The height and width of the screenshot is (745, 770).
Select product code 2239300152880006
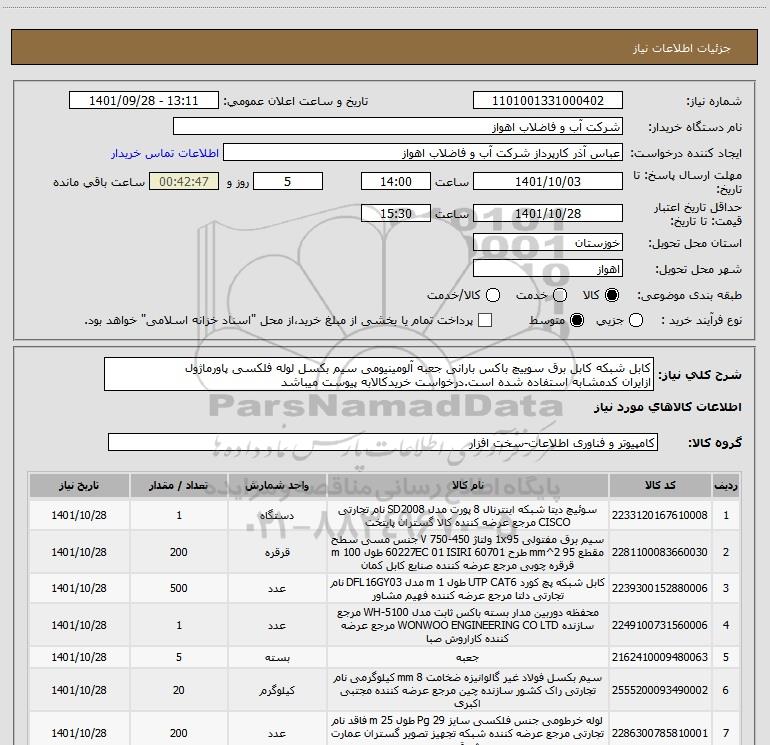point(660,588)
